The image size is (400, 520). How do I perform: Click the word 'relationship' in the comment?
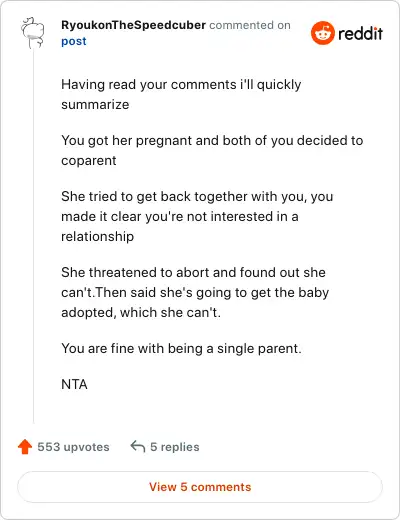click(x=97, y=237)
